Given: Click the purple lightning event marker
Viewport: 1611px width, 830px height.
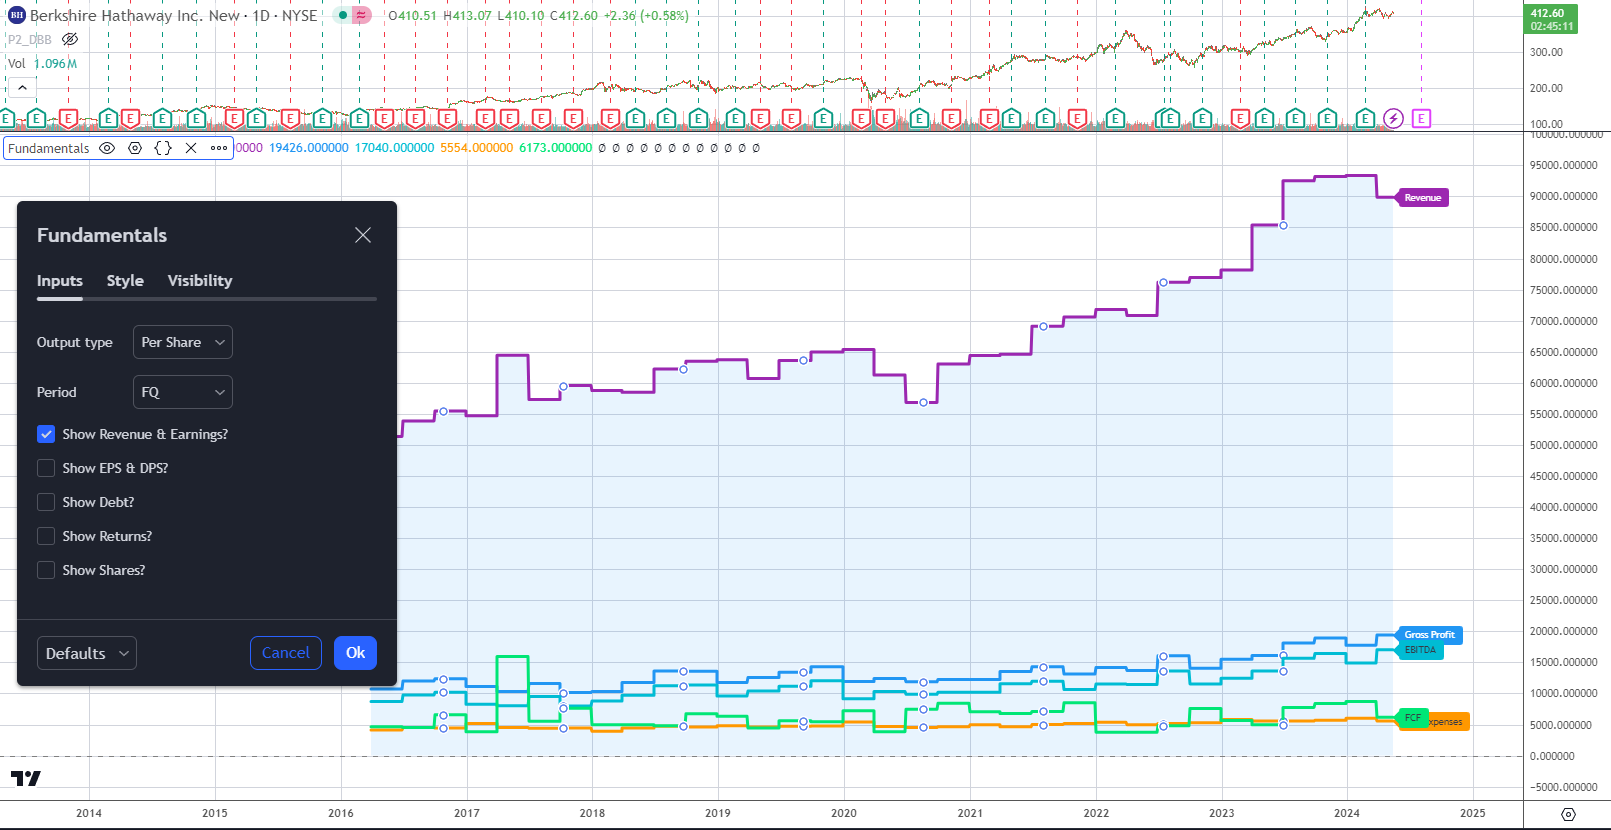Looking at the screenshot, I should coord(1393,119).
